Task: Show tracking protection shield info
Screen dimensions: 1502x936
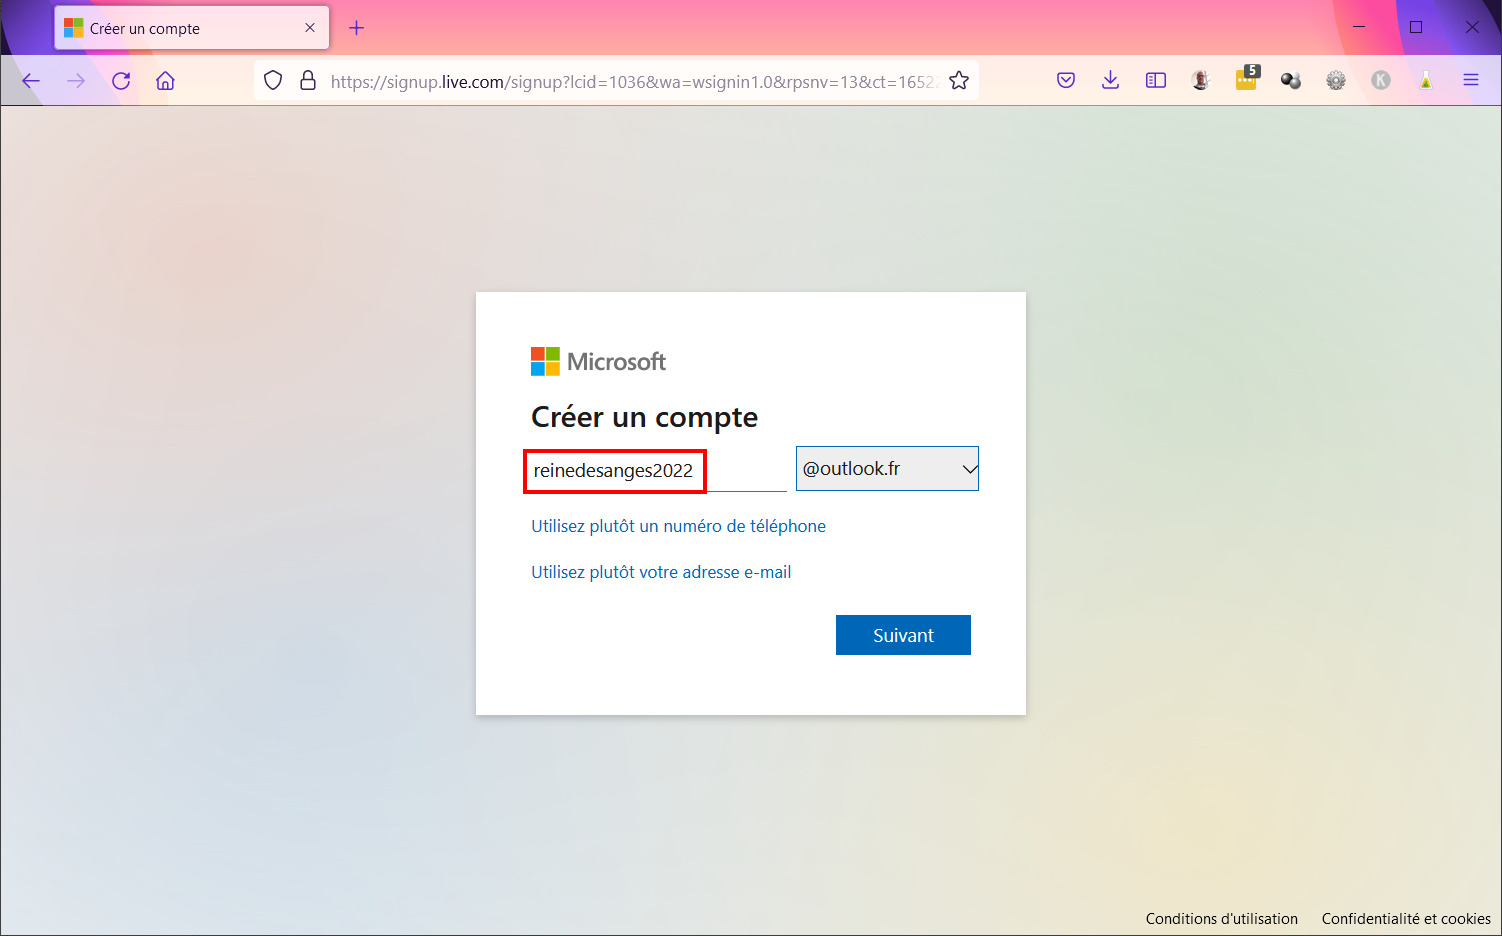Action: (273, 81)
